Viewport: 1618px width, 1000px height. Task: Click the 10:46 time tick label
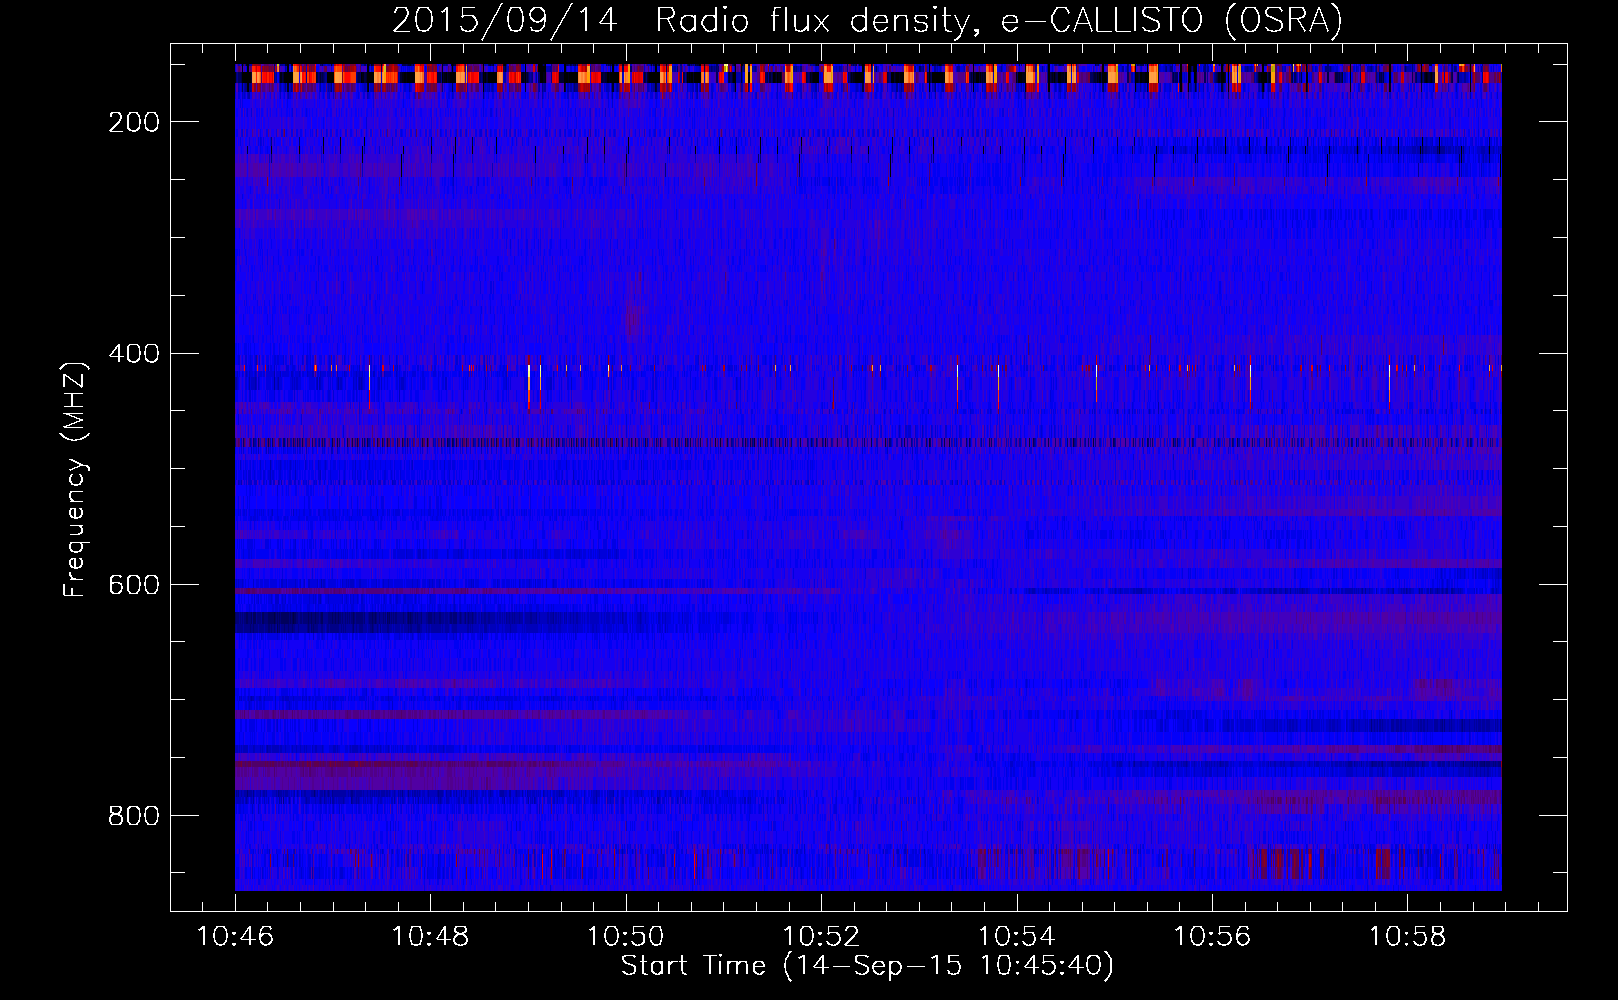coord(235,937)
